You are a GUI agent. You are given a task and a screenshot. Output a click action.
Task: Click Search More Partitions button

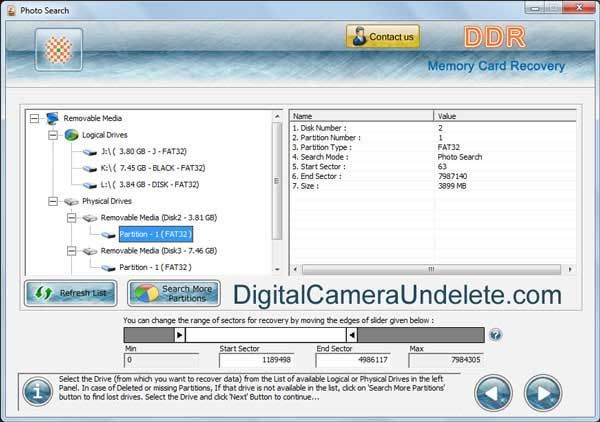pos(174,293)
